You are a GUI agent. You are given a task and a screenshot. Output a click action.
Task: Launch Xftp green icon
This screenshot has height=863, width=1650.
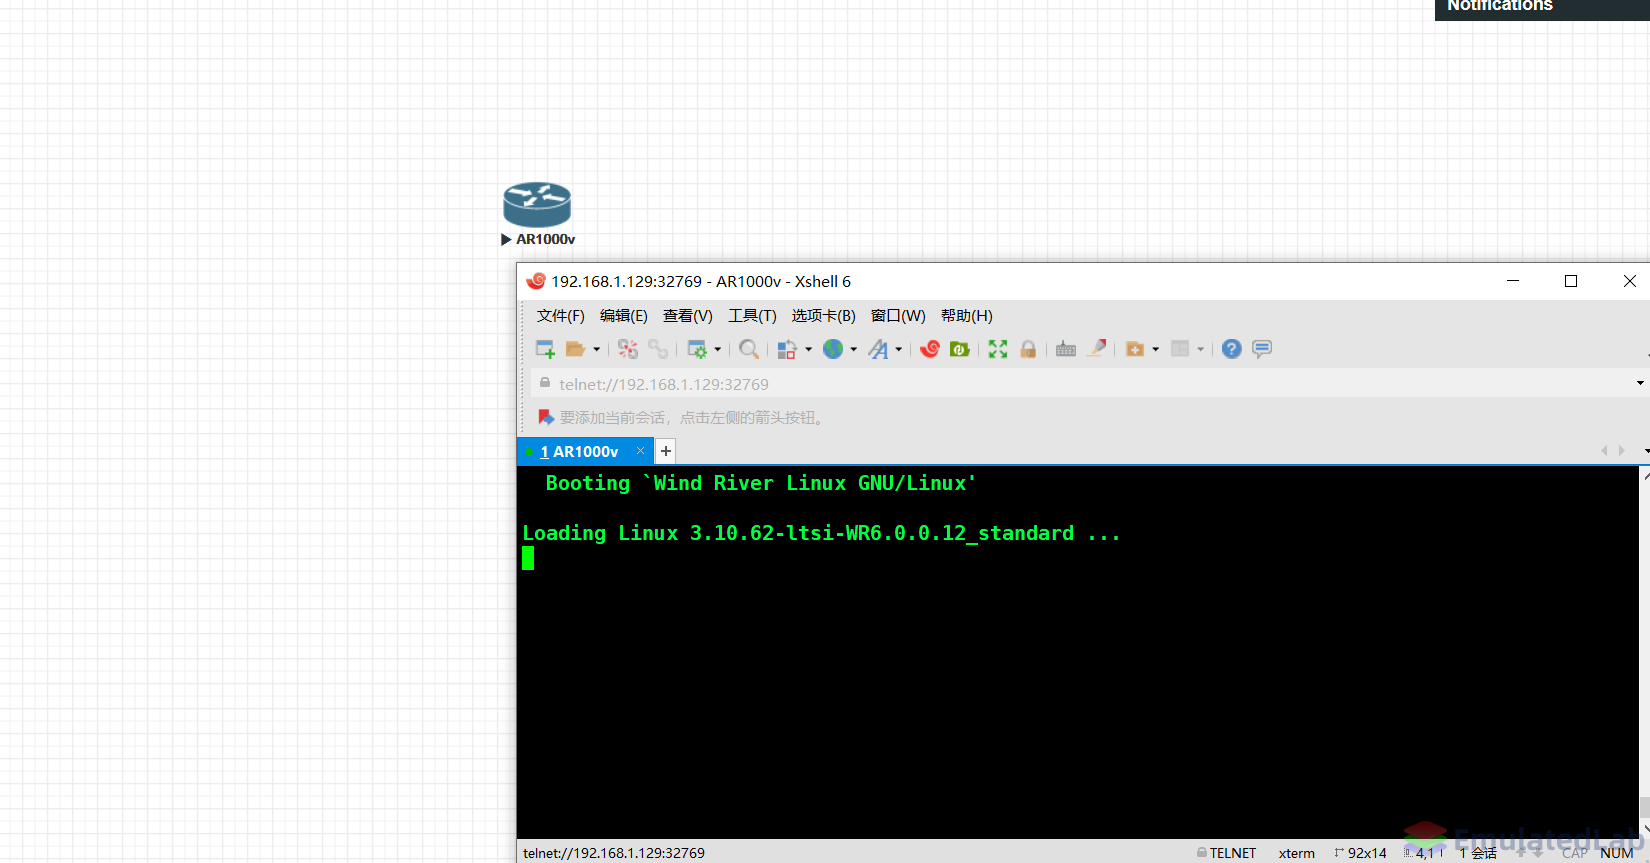[x=960, y=349]
